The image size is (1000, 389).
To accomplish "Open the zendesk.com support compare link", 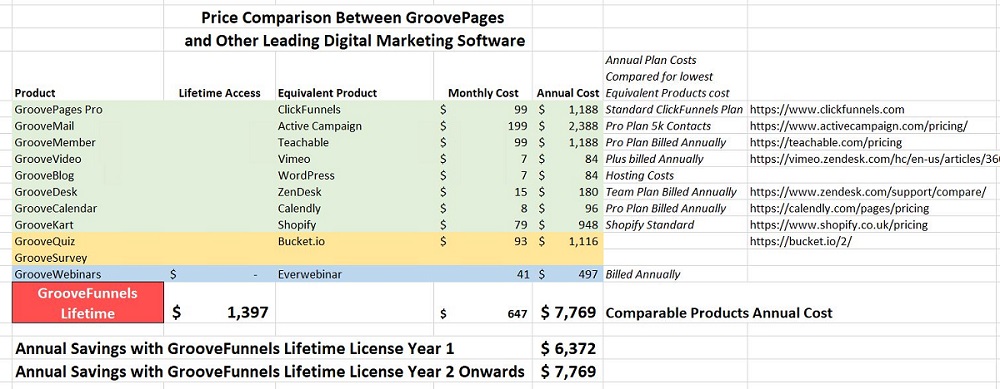I will point(868,192).
